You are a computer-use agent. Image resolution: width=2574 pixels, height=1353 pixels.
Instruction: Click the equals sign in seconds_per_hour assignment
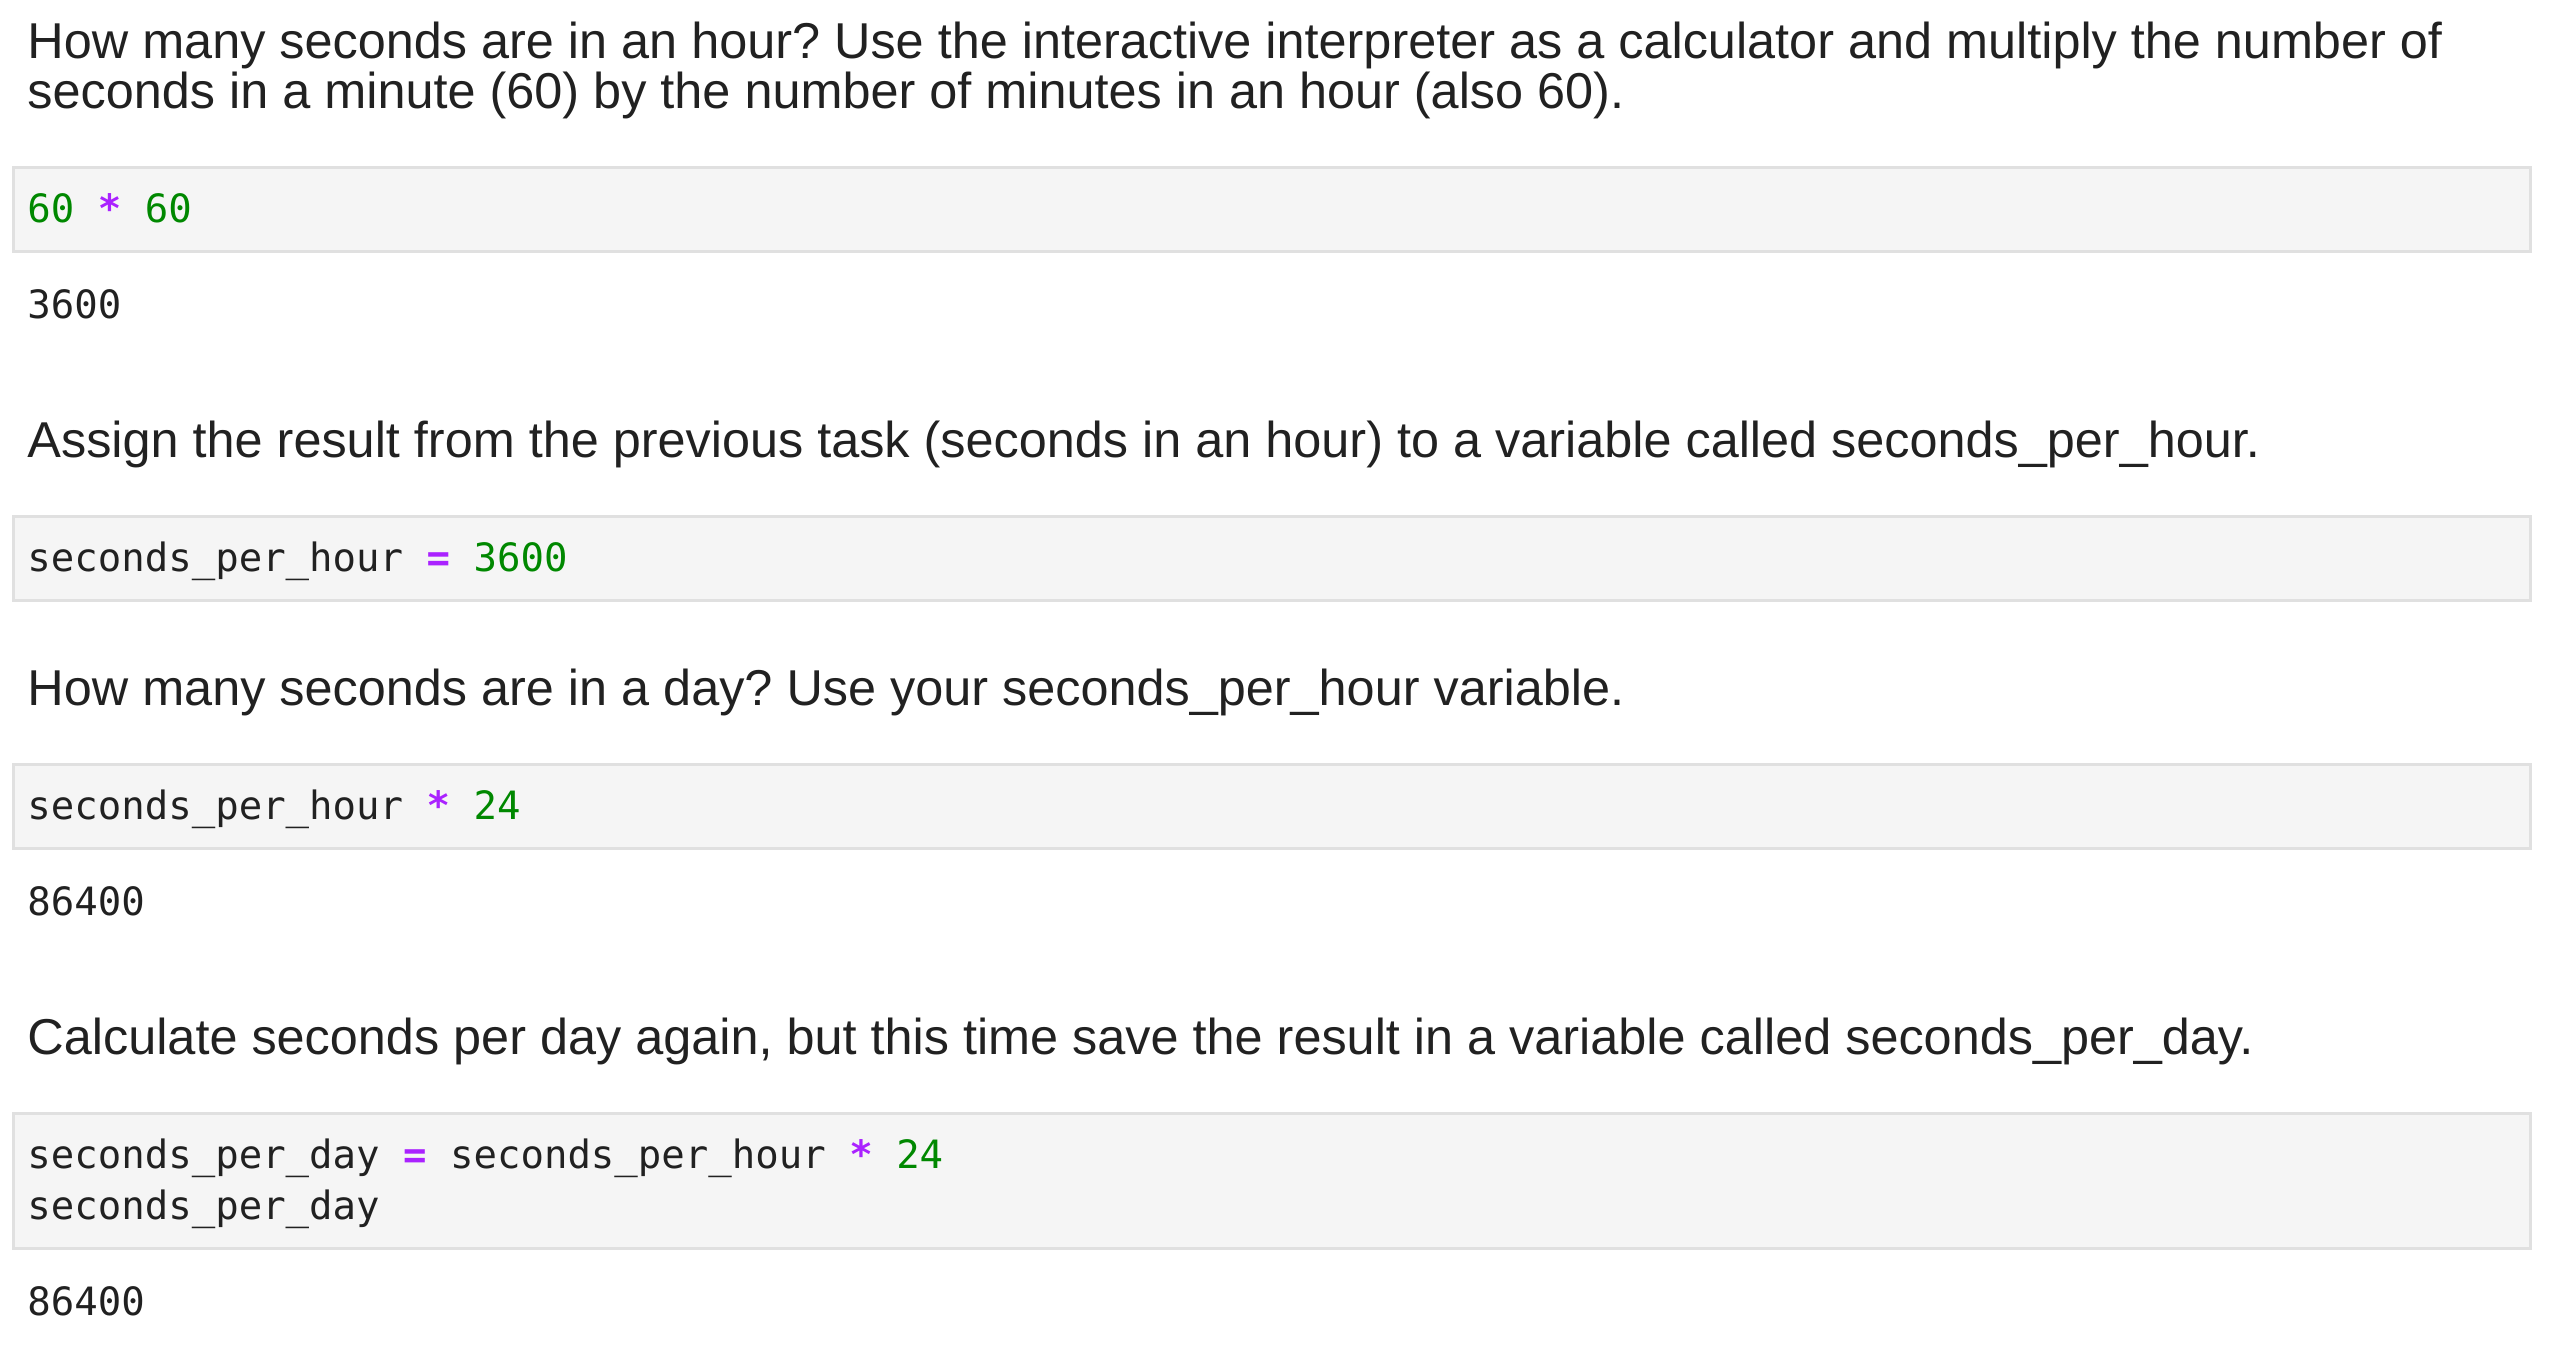click(x=437, y=558)
